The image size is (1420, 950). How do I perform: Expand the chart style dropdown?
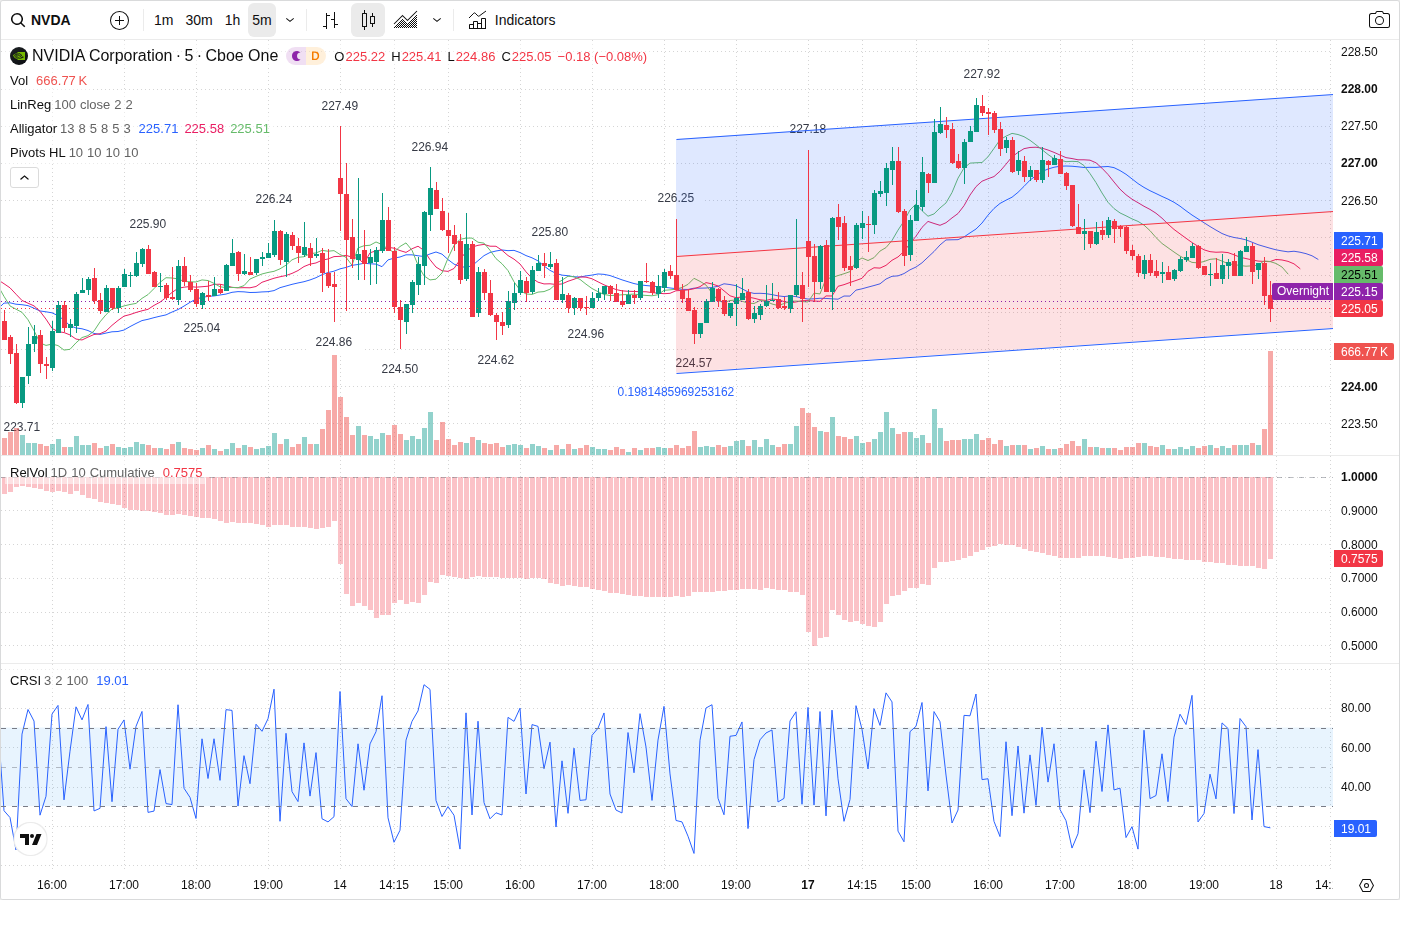coord(437,20)
